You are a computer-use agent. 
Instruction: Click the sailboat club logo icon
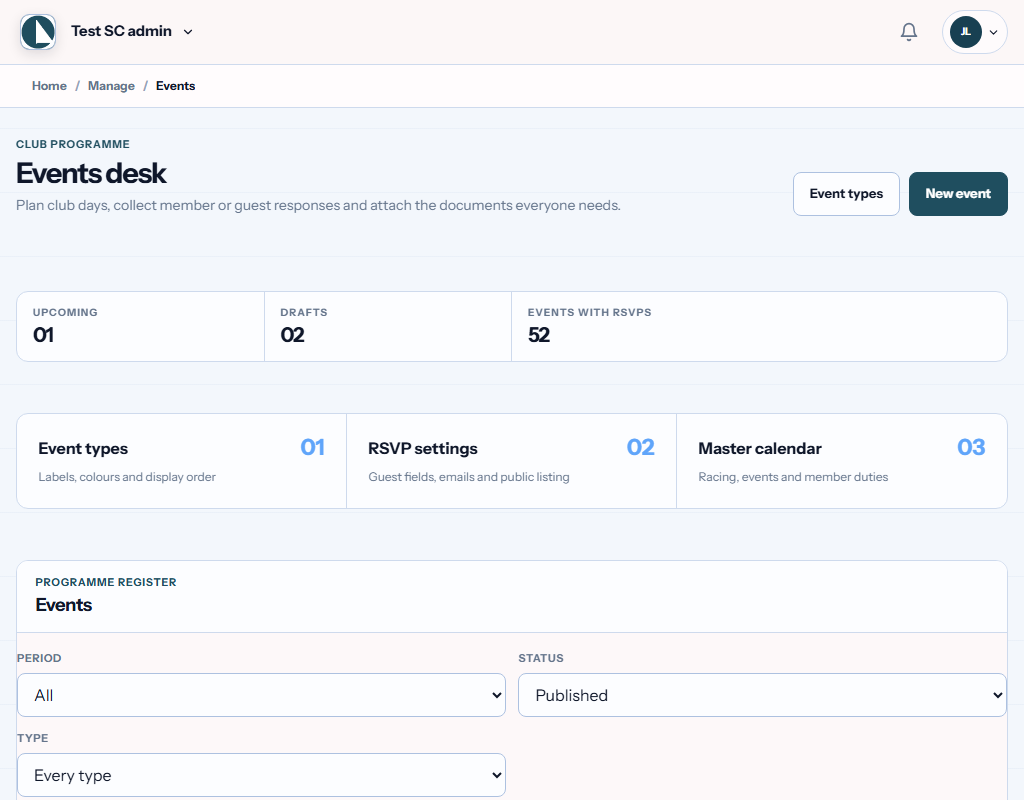38,32
